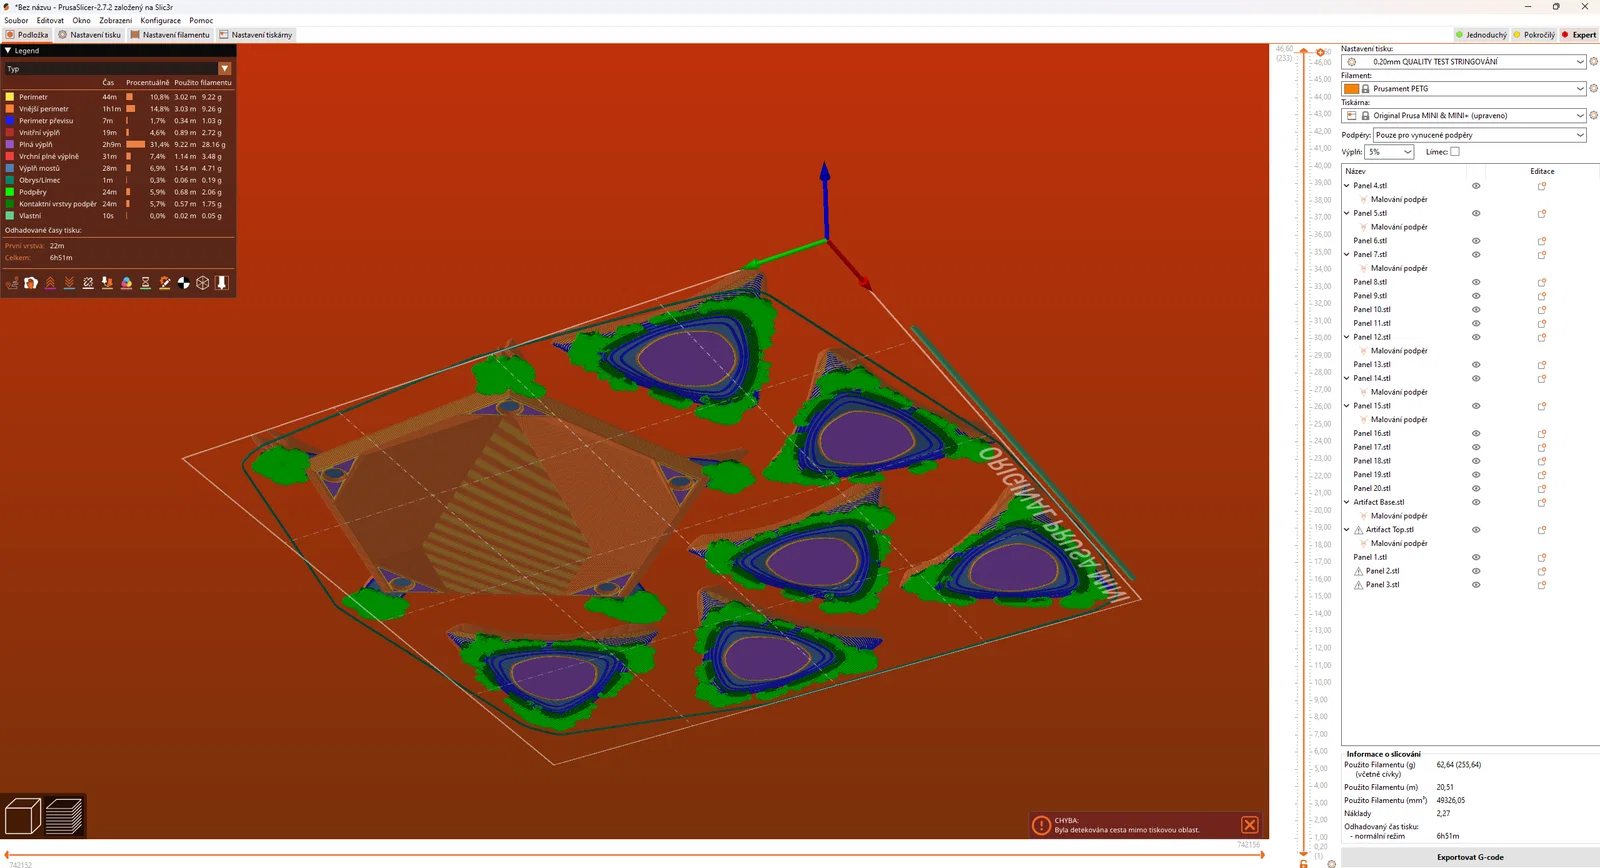The width and height of the screenshot is (1600, 868).
Task: Click the vertical layer slider top handle
Action: pyautogui.click(x=1304, y=51)
